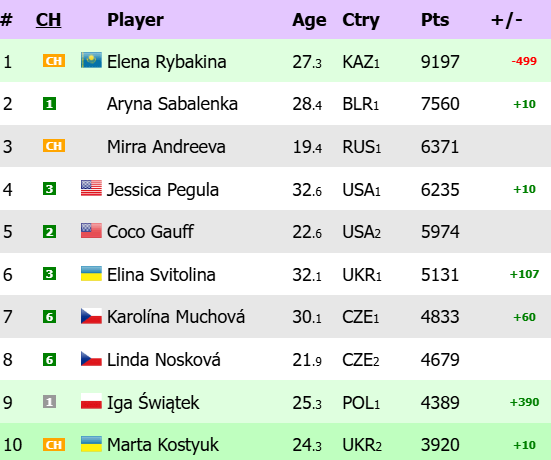Click the +390 points change for Świątek
Screen dimensions: 551x460
click(x=524, y=402)
